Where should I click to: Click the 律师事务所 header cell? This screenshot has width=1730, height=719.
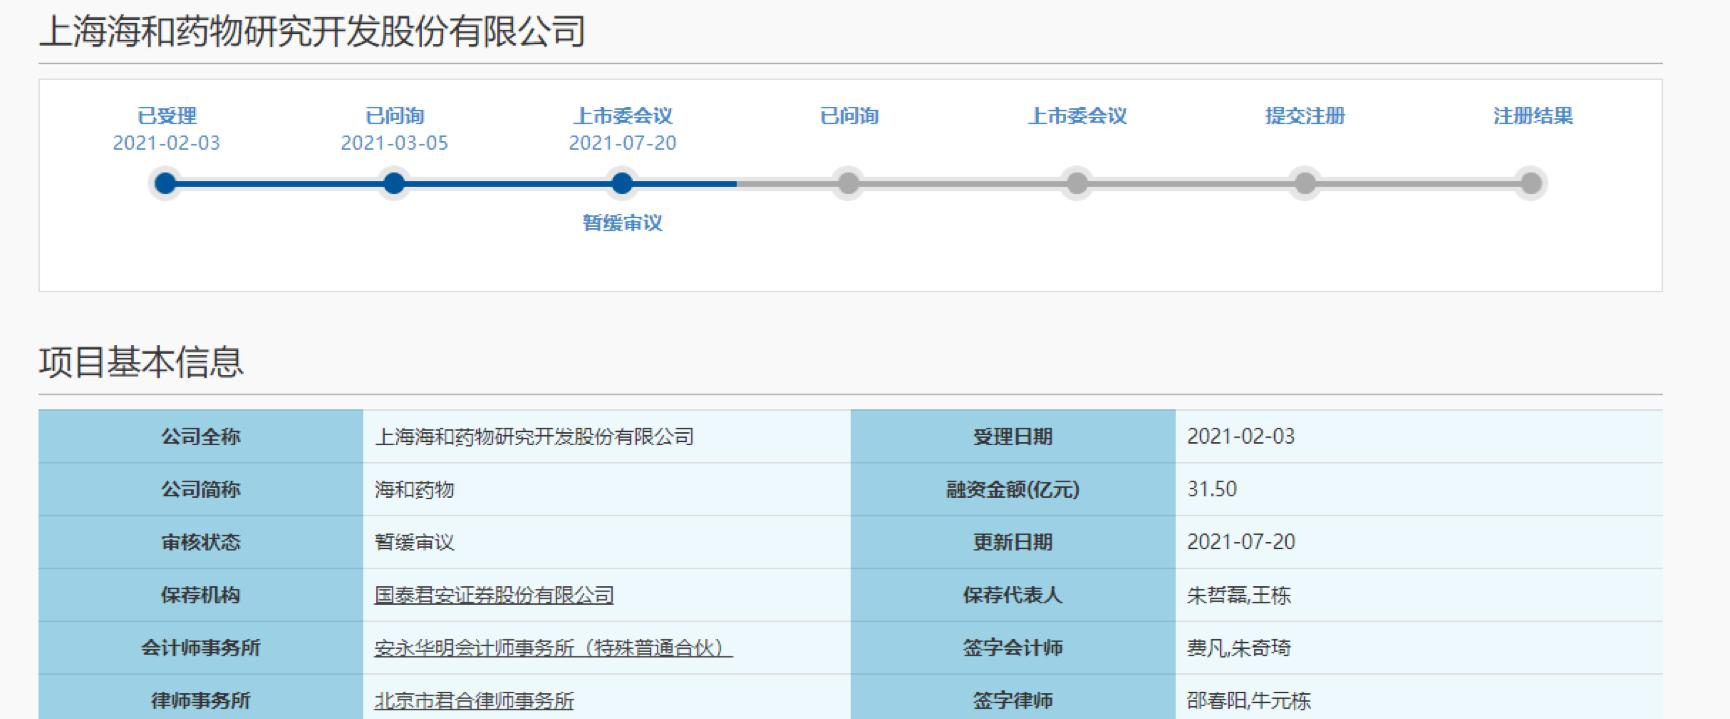201,698
